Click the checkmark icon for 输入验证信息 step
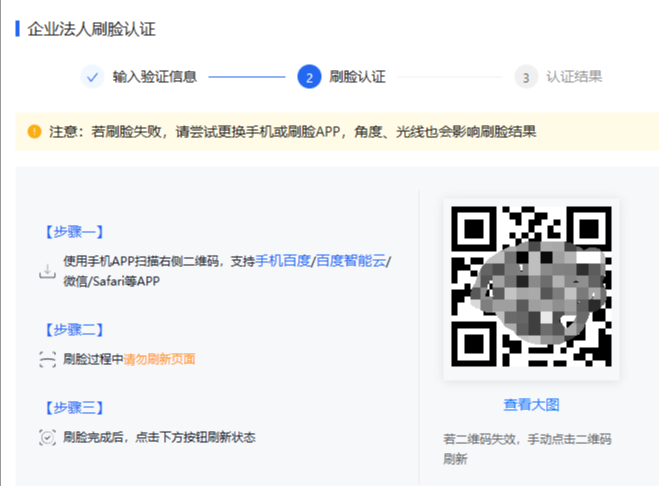The height and width of the screenshot is (486, 659). [92, 77]
